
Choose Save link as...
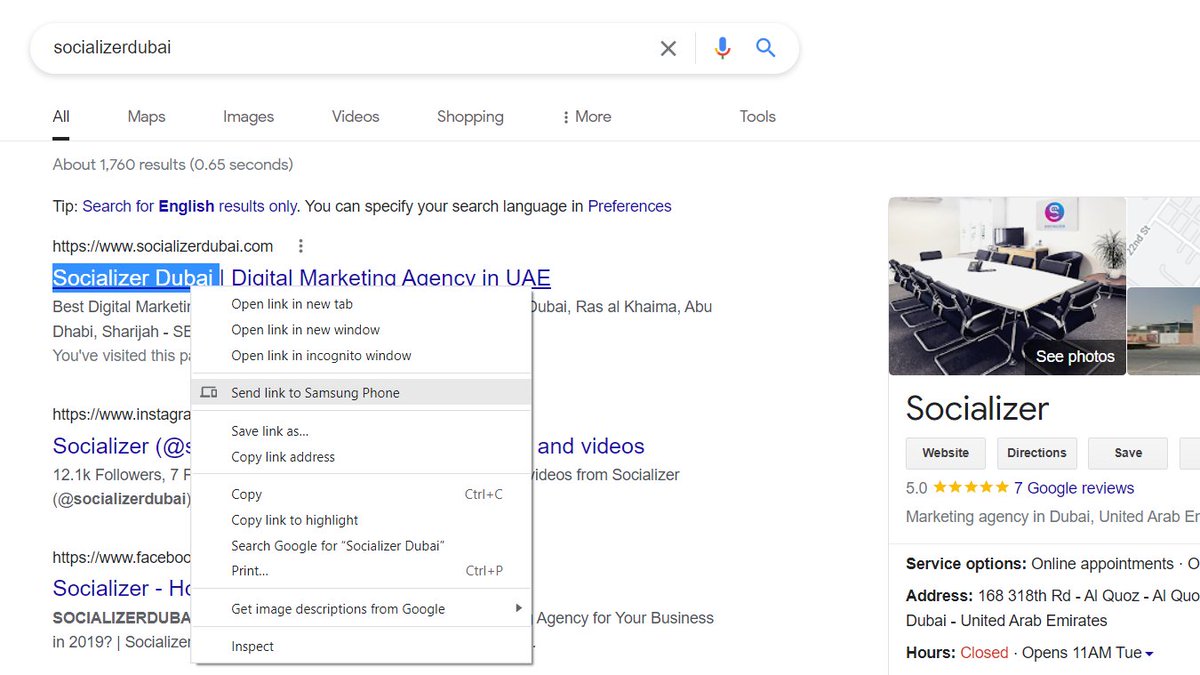coord(361,431)
